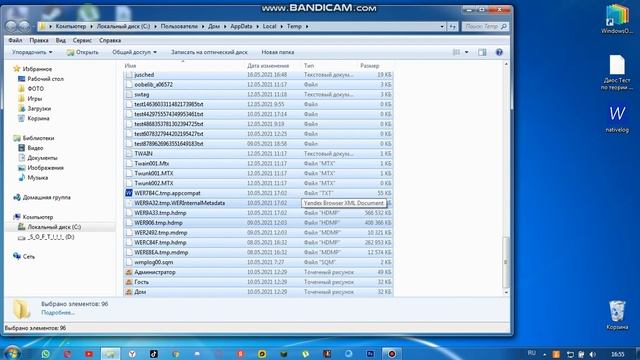Click AppData in the address breadcrumb
The width and height of the screenshot is (640, 360).
point(241,27)
